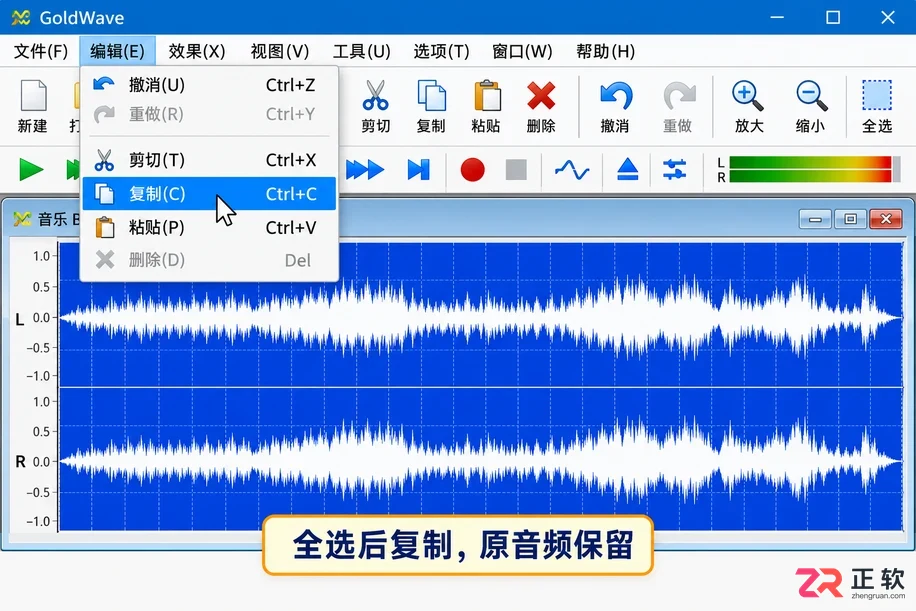Choose 粘贴(P) from the edit menu
Viewport: 916px width, 611px height.
click(x=209, y=227)
